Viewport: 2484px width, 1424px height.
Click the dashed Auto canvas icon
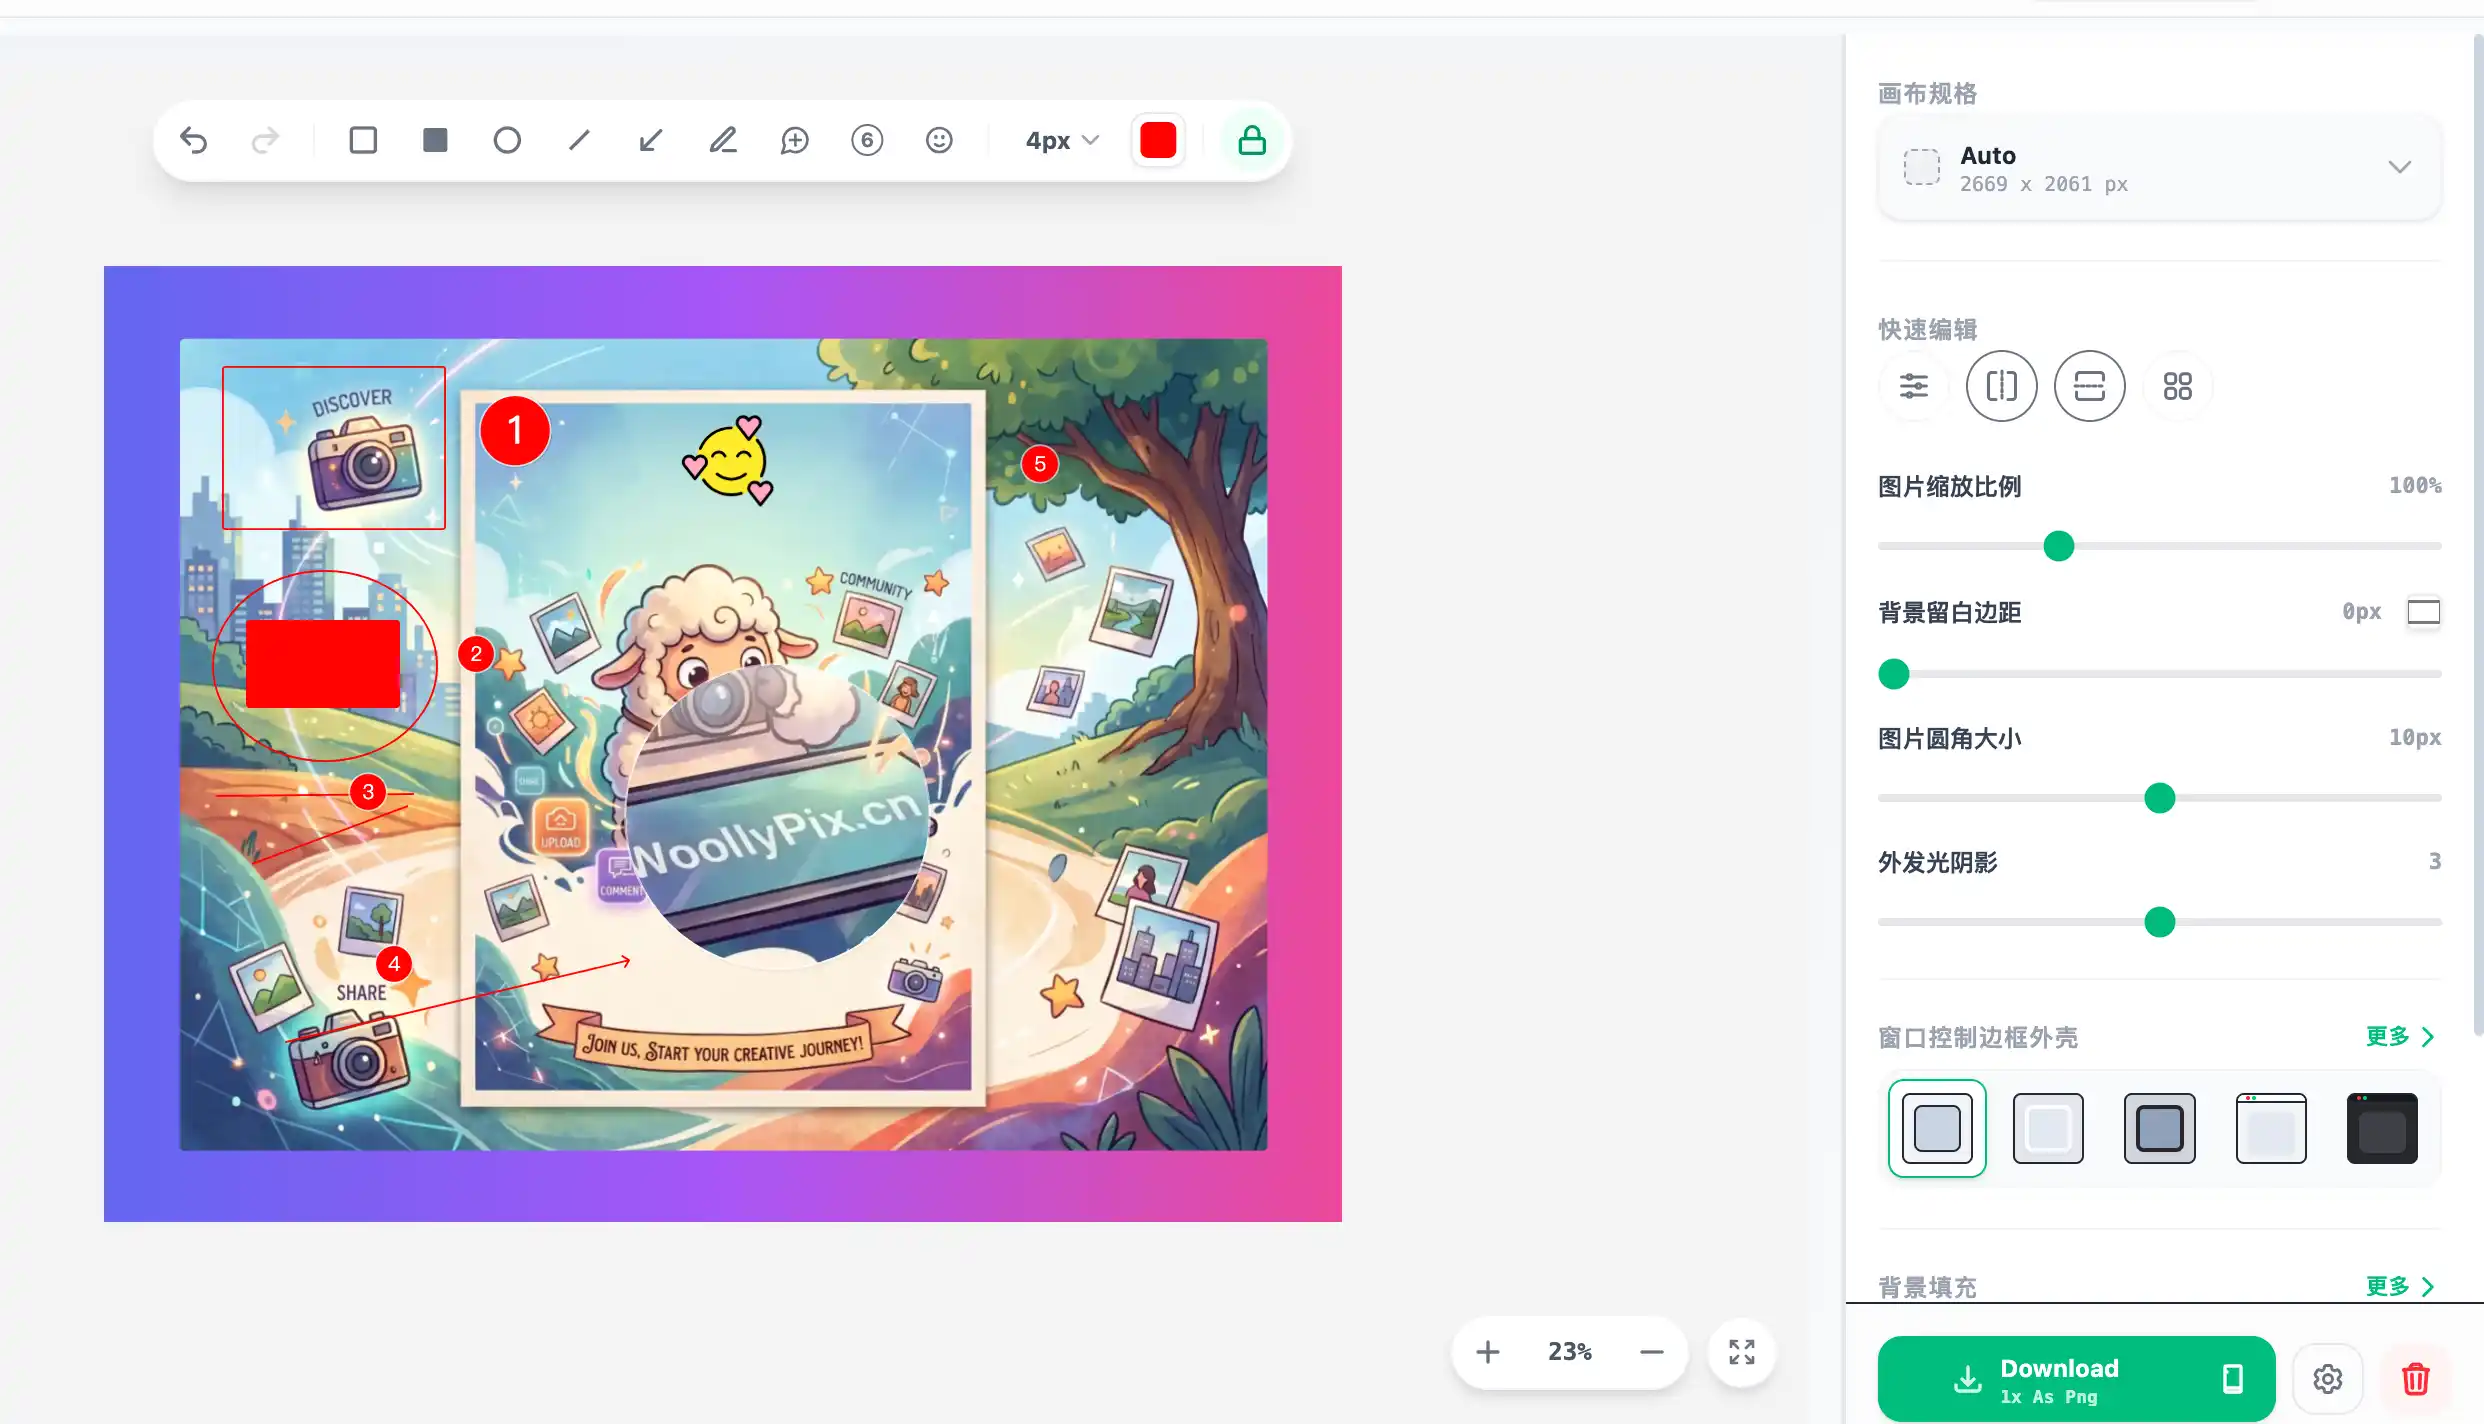coord(1921,167)
